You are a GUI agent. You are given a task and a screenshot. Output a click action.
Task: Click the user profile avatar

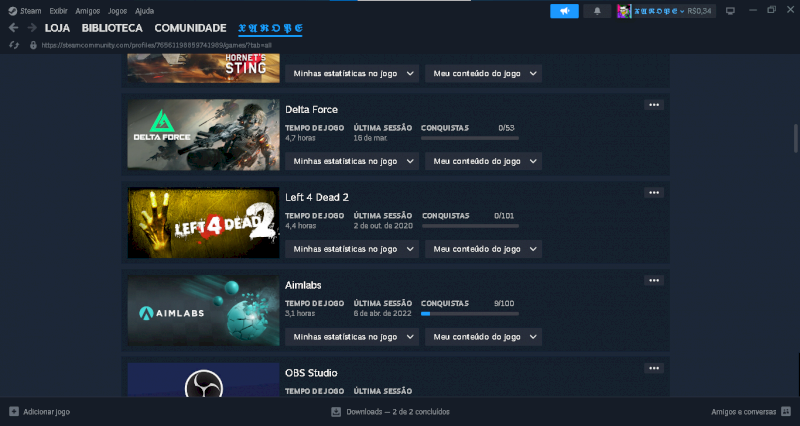coord(623,11)
